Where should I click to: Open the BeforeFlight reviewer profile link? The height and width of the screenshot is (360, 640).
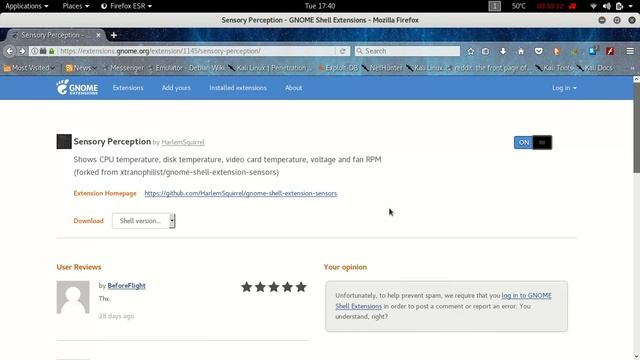[127, 286]
